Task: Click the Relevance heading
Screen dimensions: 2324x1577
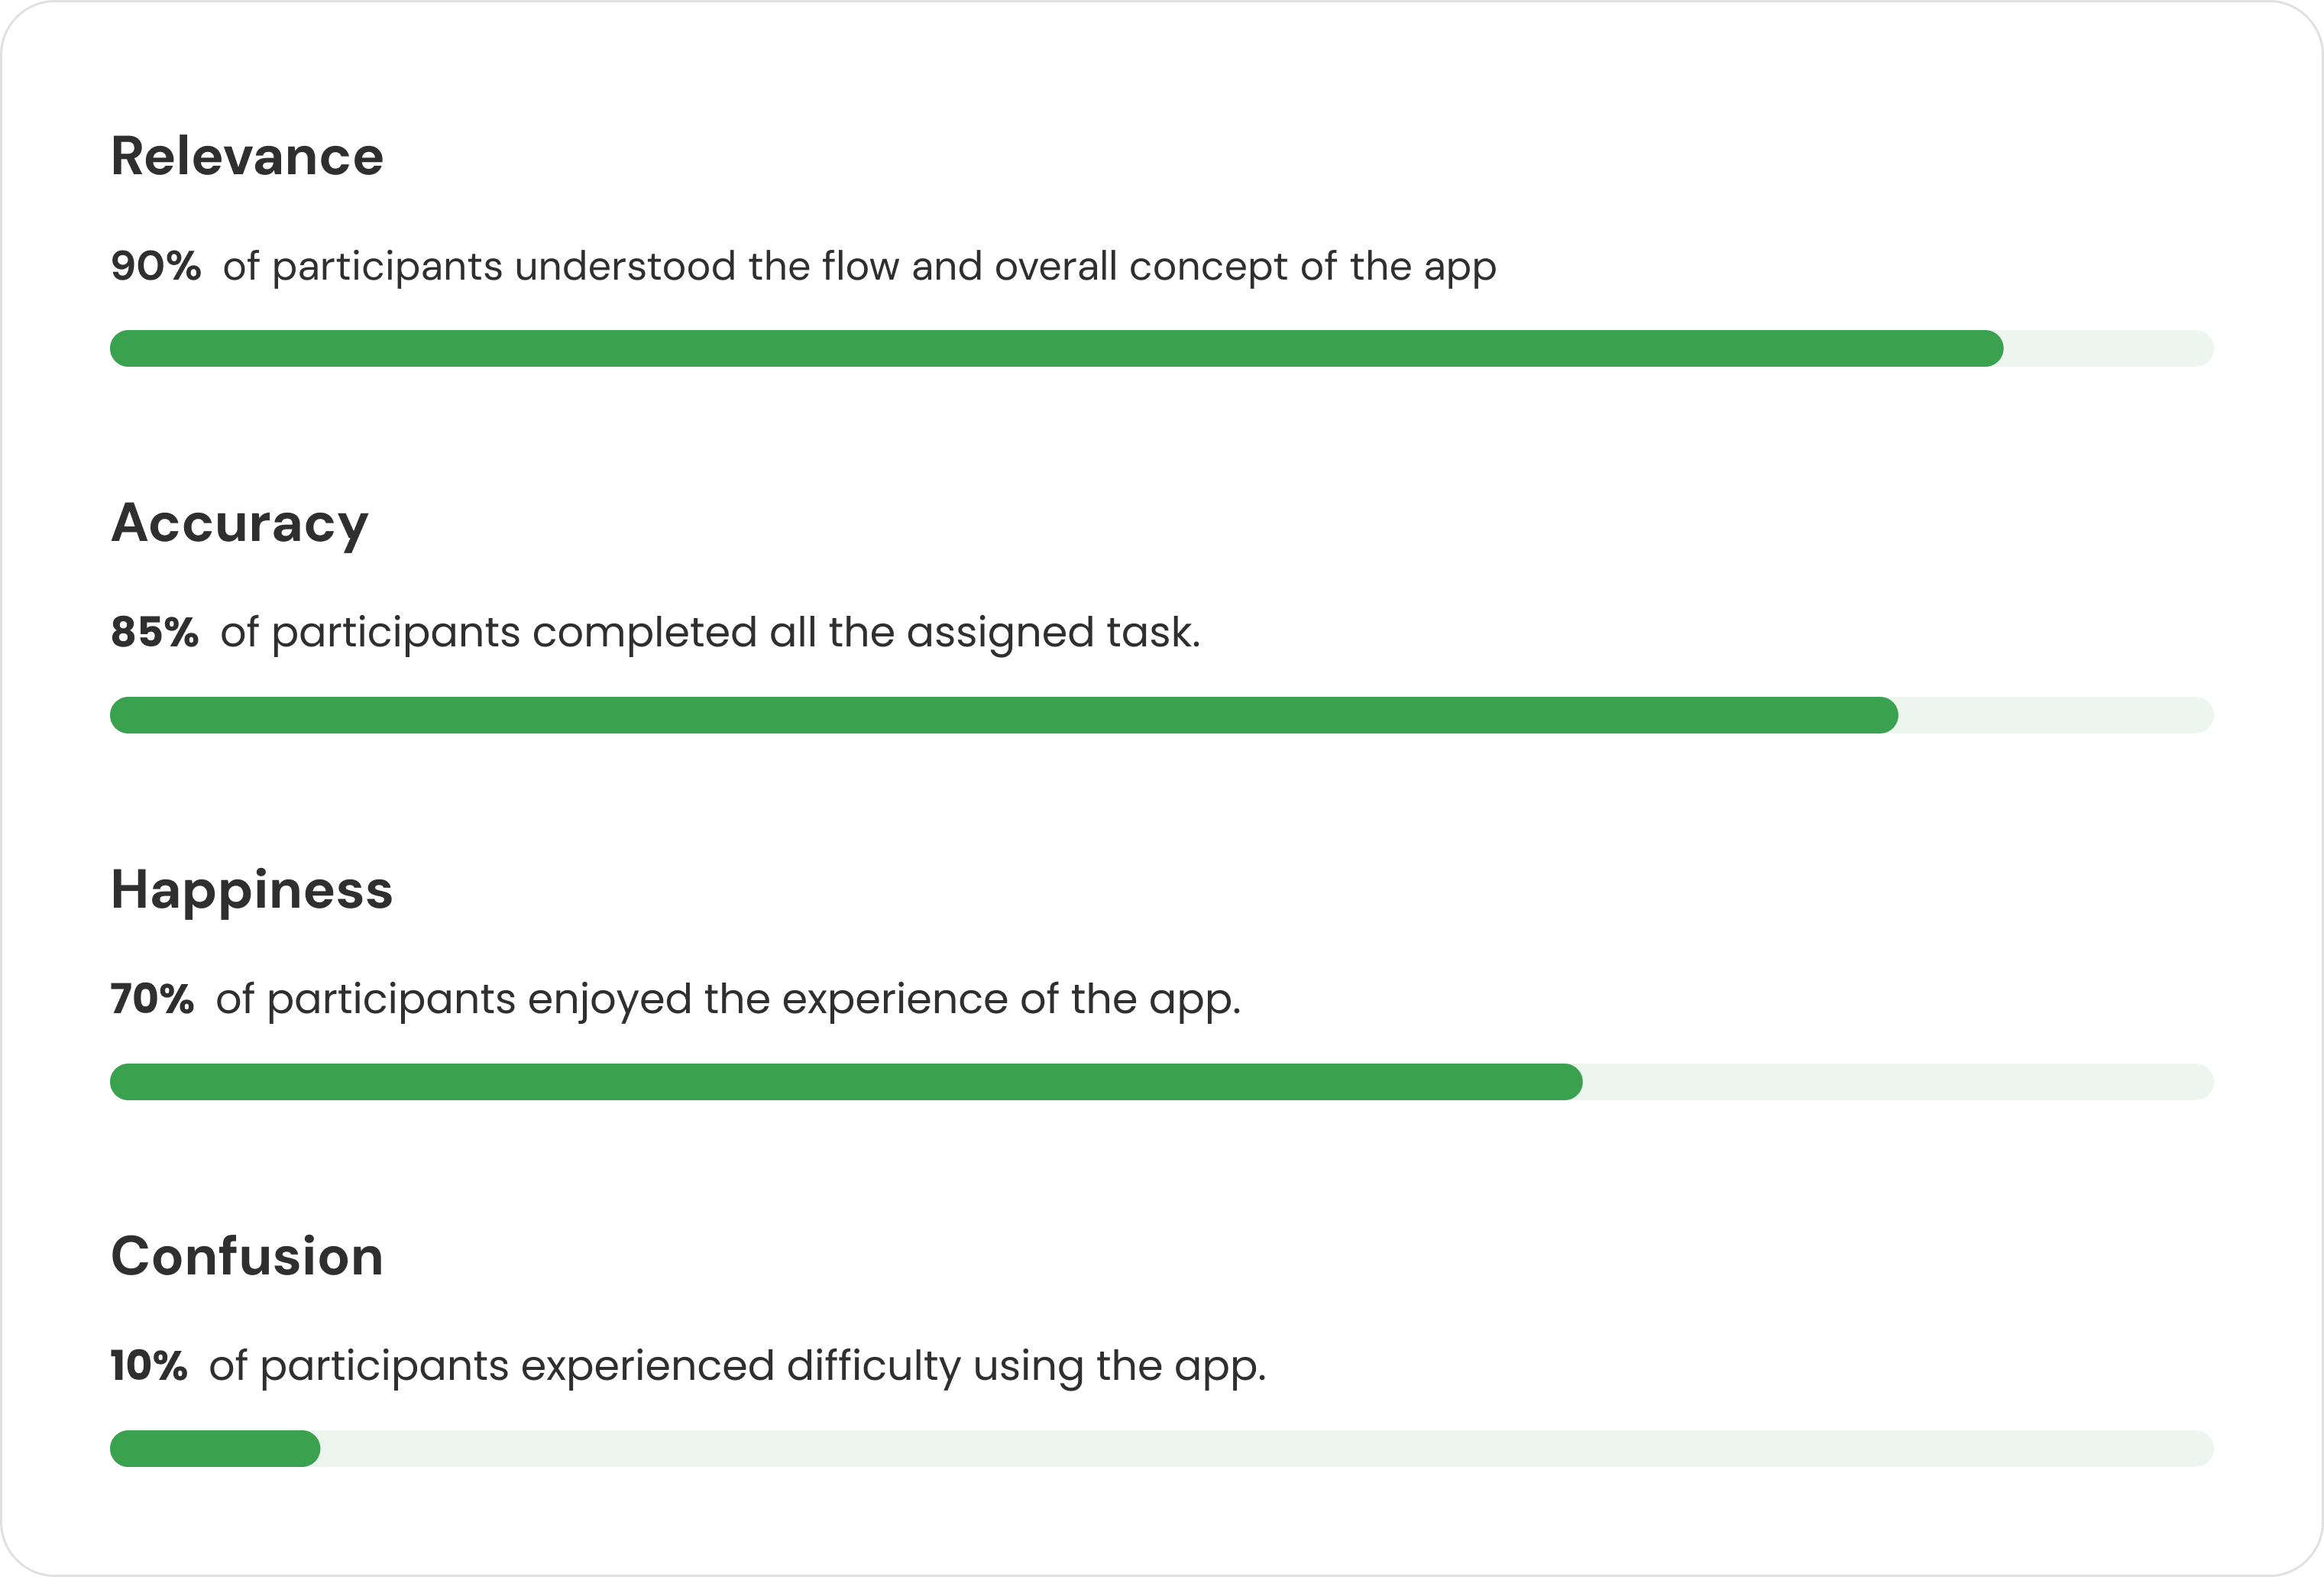Action: pyautogui.click(x=247, y=157)
